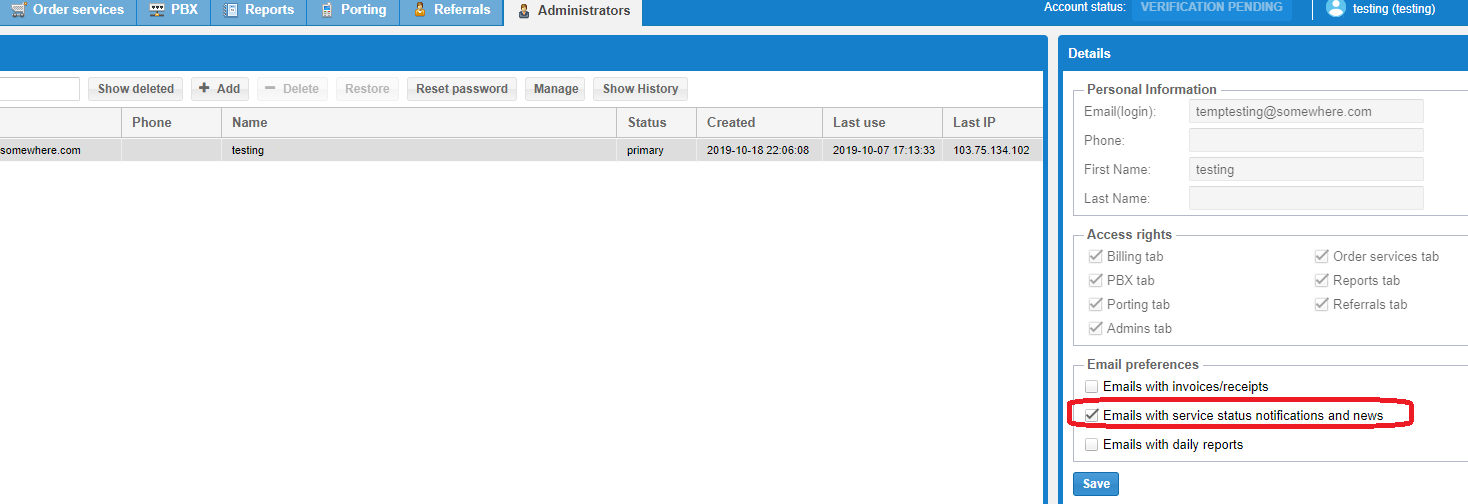Click the user avatar icon beside testing

(1335, 8)
